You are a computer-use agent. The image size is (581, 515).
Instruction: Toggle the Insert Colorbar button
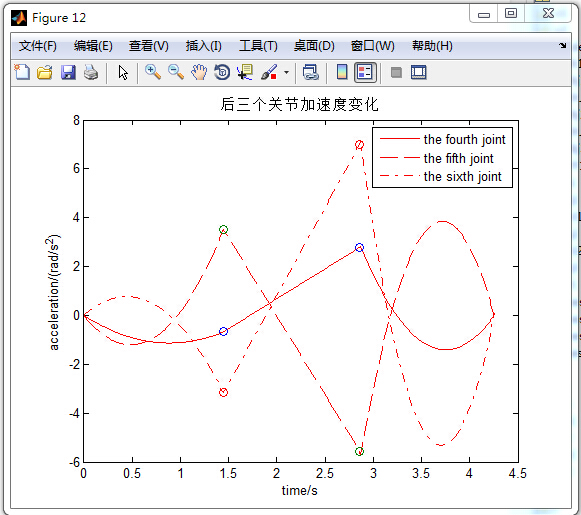[x=342, y=72]
